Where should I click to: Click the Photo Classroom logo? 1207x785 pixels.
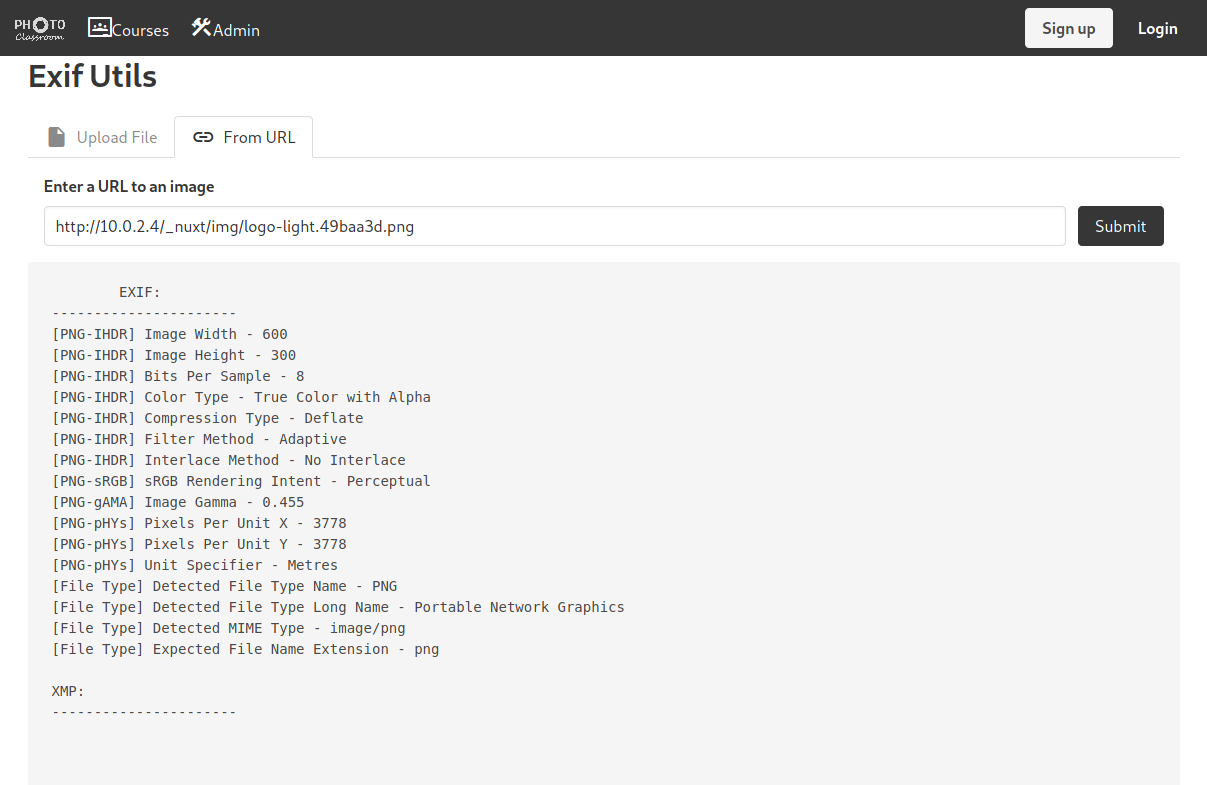coord(40,29)
